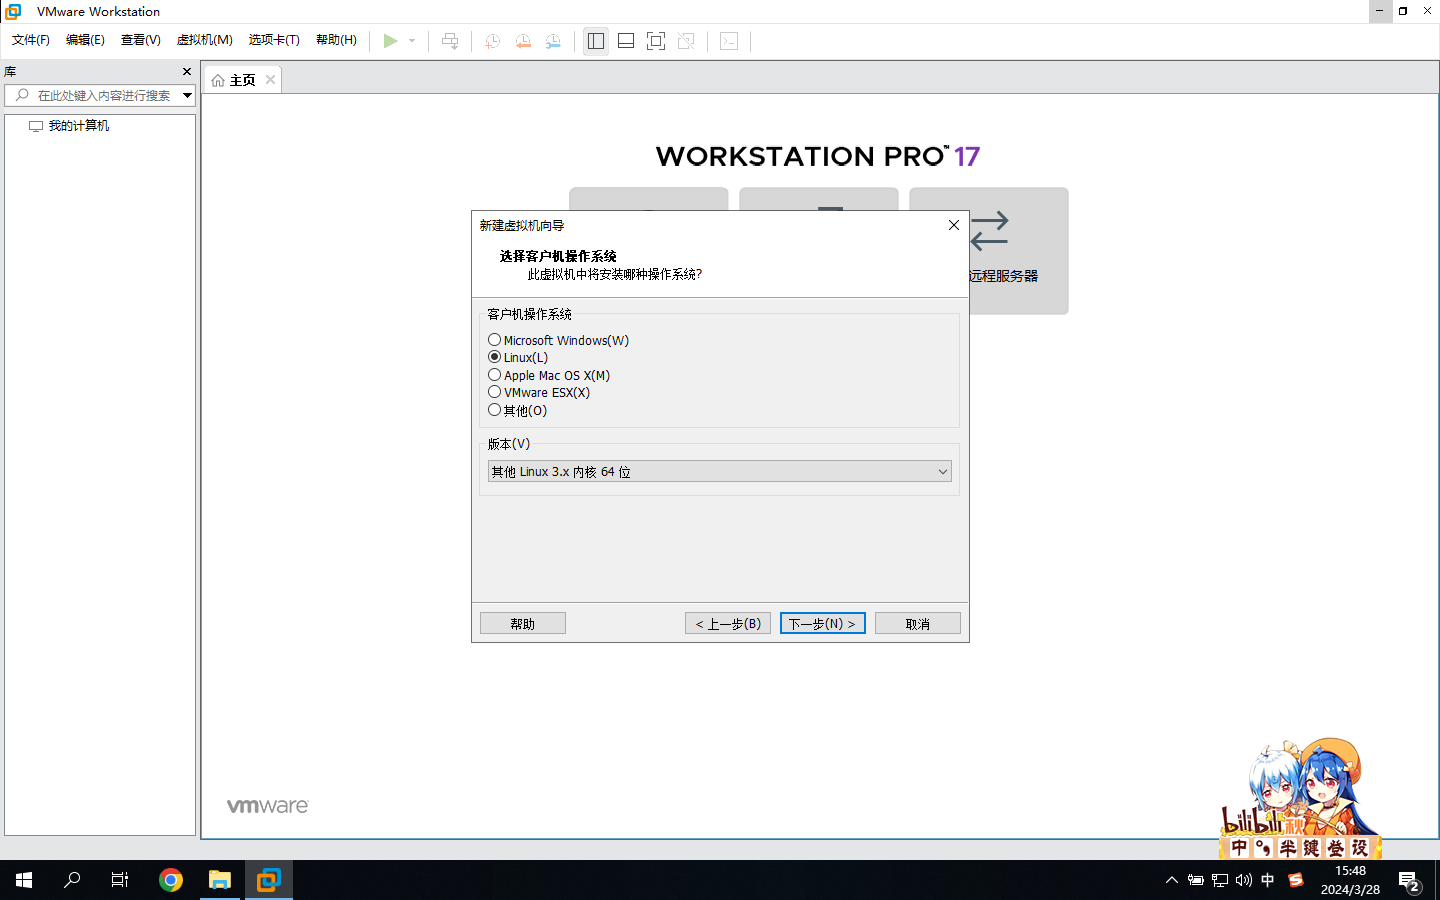Image resolution: width=1440 pixels, height=900 pixels.
Task: Open the Linux version dropdown
Action: pos(719,472)
